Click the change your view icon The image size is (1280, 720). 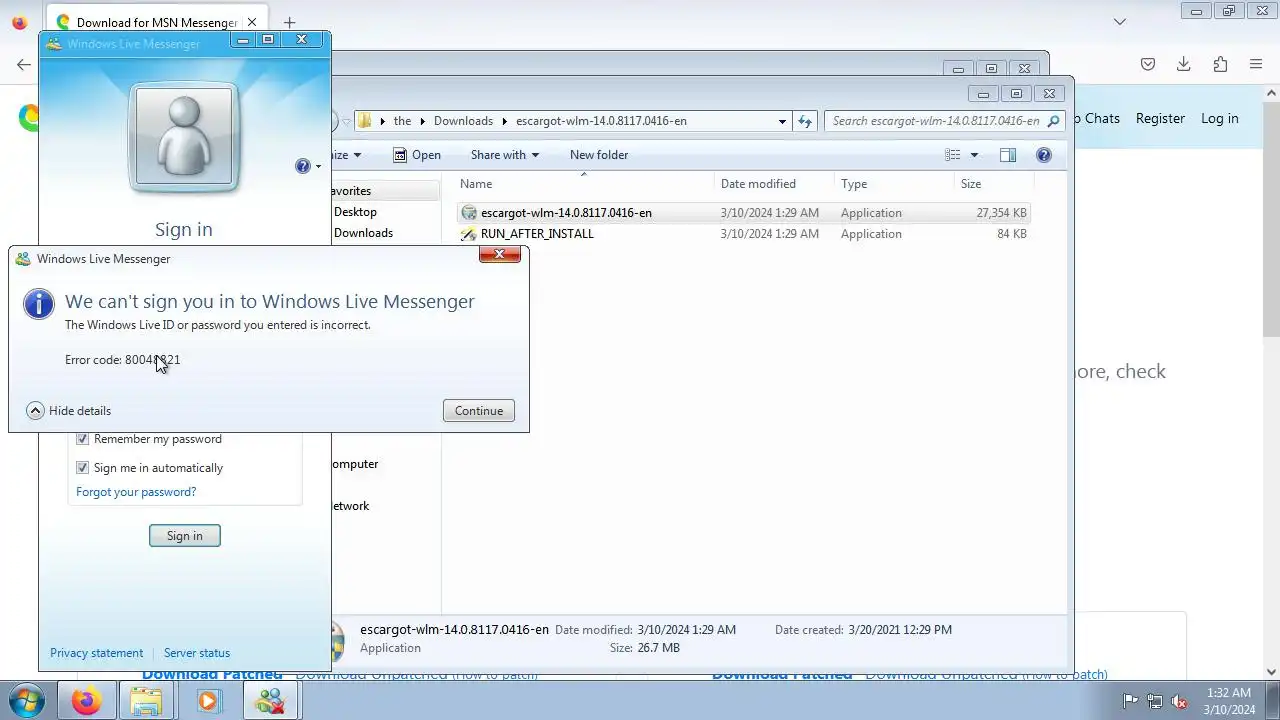click(953, 155)
